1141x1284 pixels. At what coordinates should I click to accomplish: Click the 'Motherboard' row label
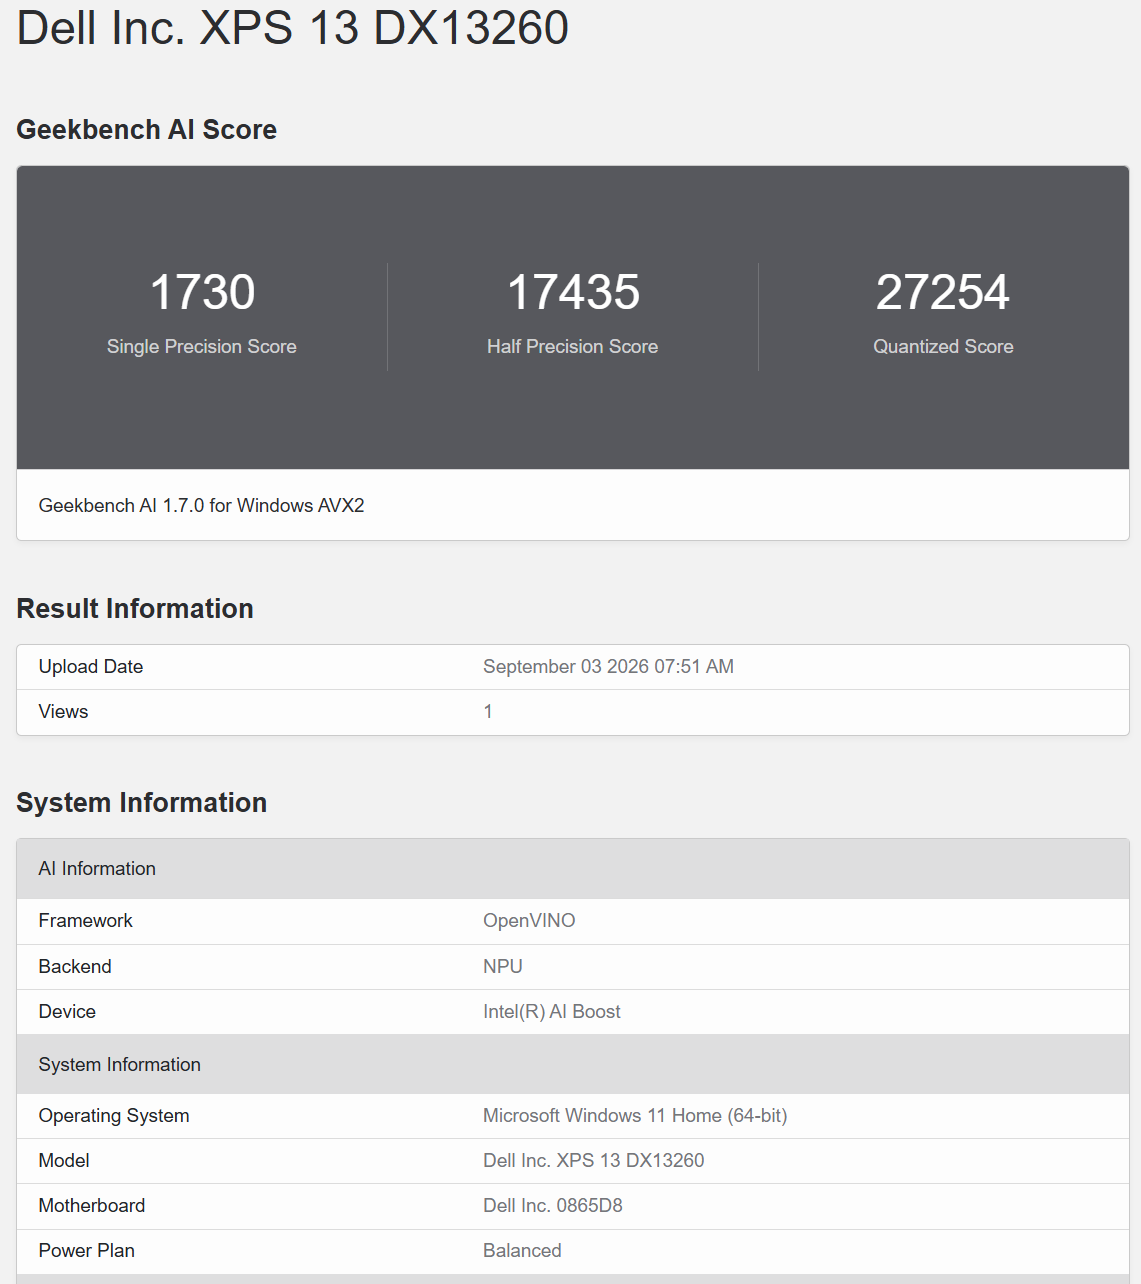pyautogui.click(x=92, y=1206)
